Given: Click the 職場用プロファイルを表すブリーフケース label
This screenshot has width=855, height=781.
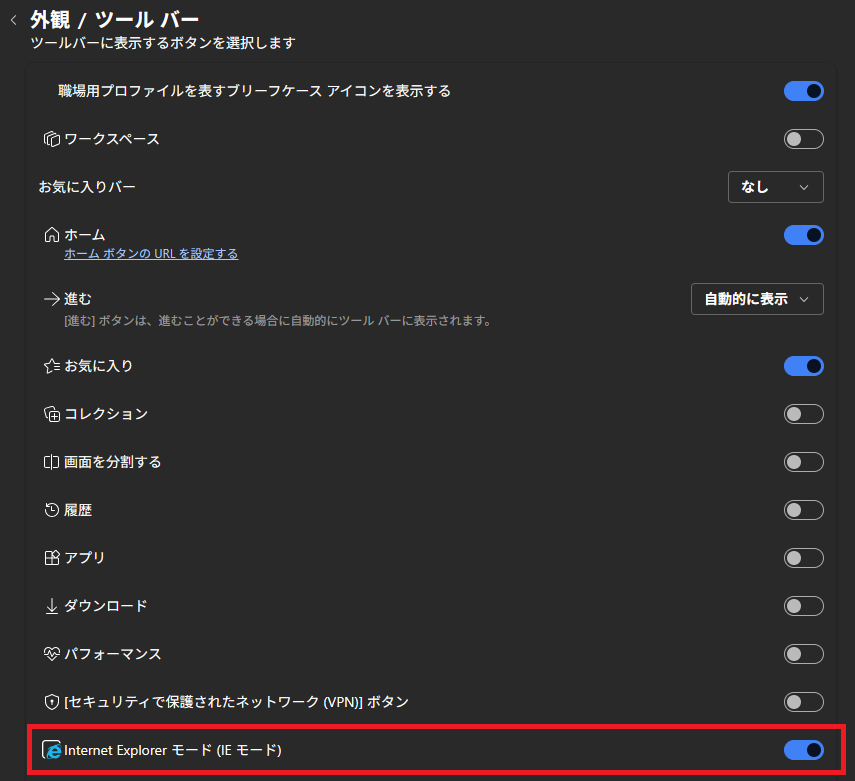Looking at the screenshot, I should [254, 91].
